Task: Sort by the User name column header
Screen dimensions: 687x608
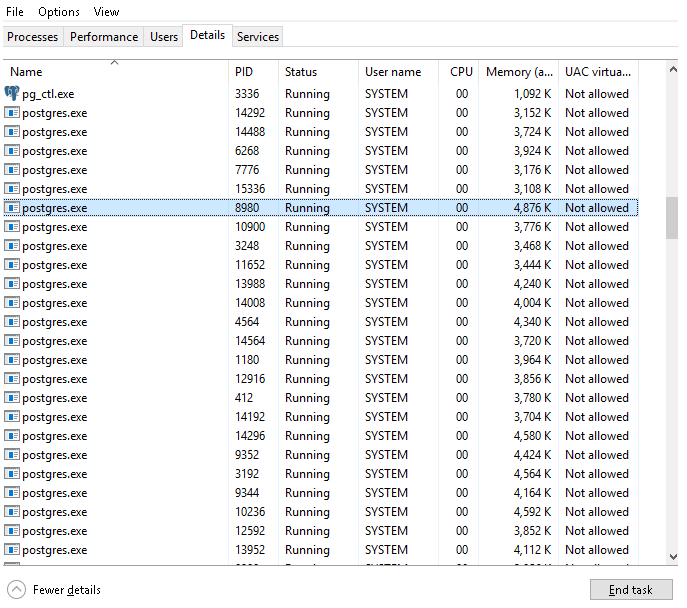Action: 398,71
